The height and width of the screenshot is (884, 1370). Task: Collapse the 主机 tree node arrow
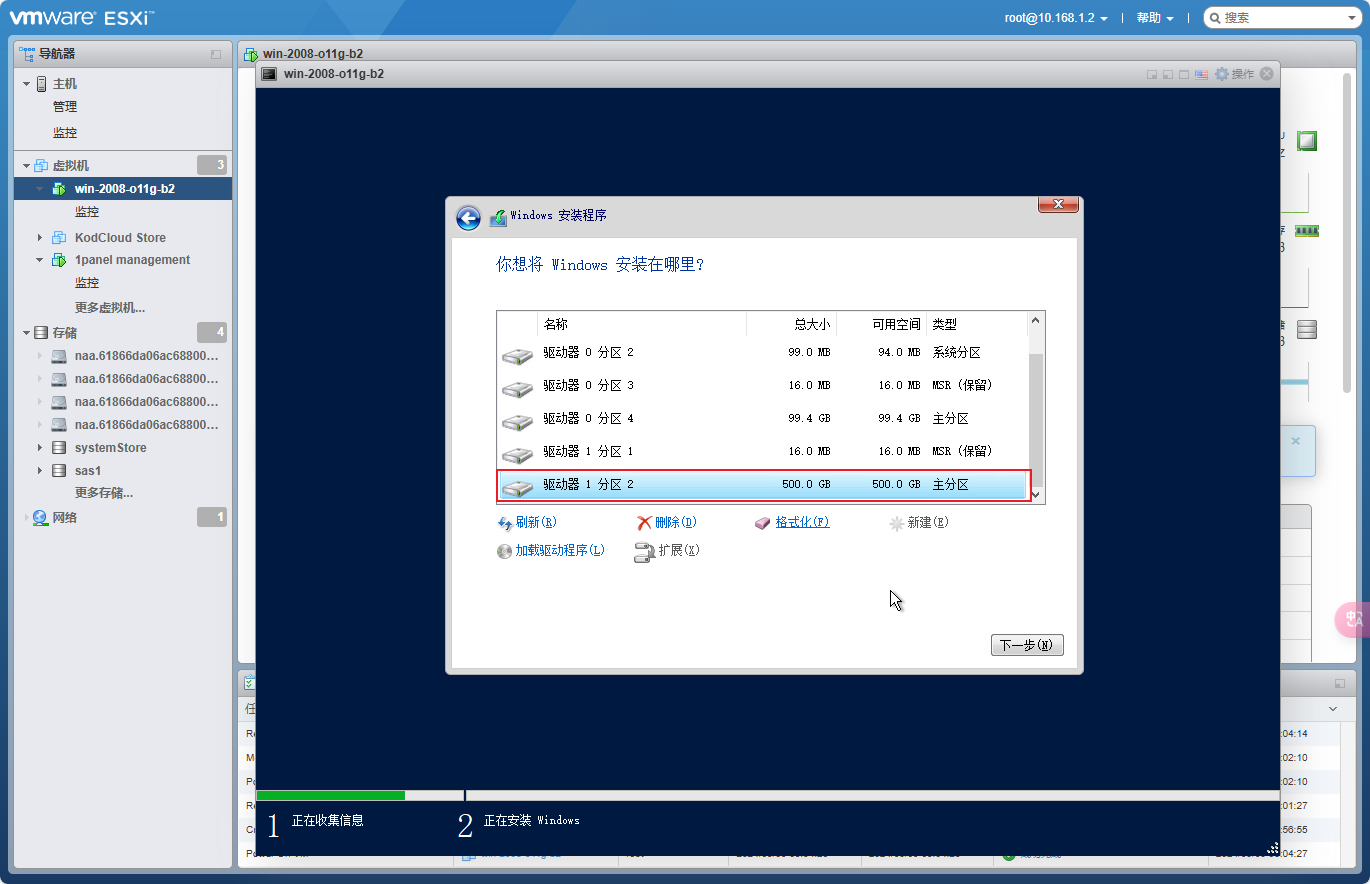point(27,84)
